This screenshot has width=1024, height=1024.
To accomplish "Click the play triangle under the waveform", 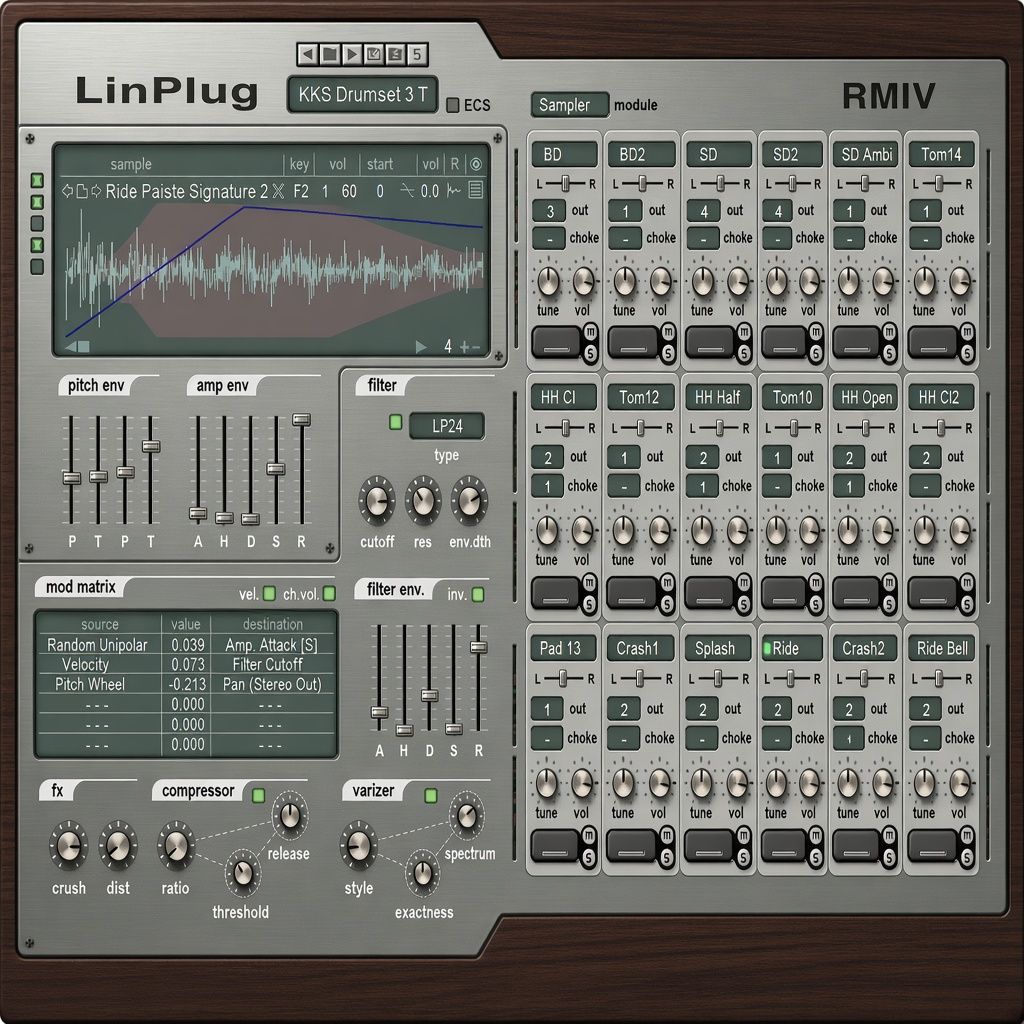I will click(421, 346).
